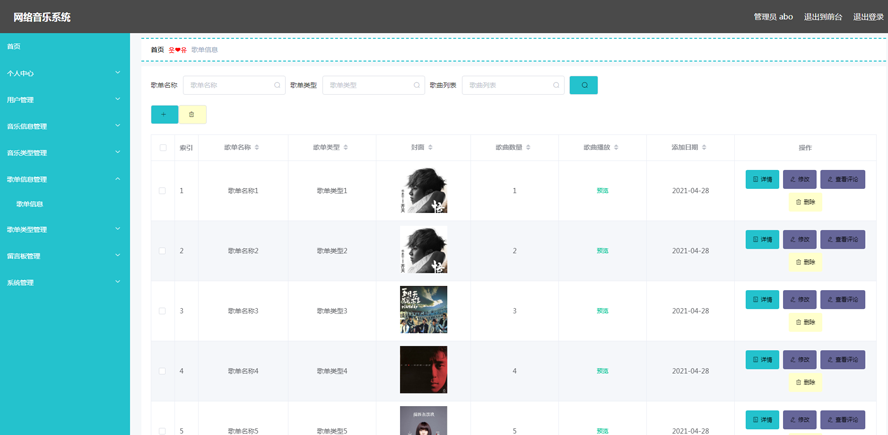Image resolution: width=888 pixels, height=435 pixels.
Task: Click the magnifier icon inside 歌单名称 field
Action: pyautogui.click(x=277, y=85)
